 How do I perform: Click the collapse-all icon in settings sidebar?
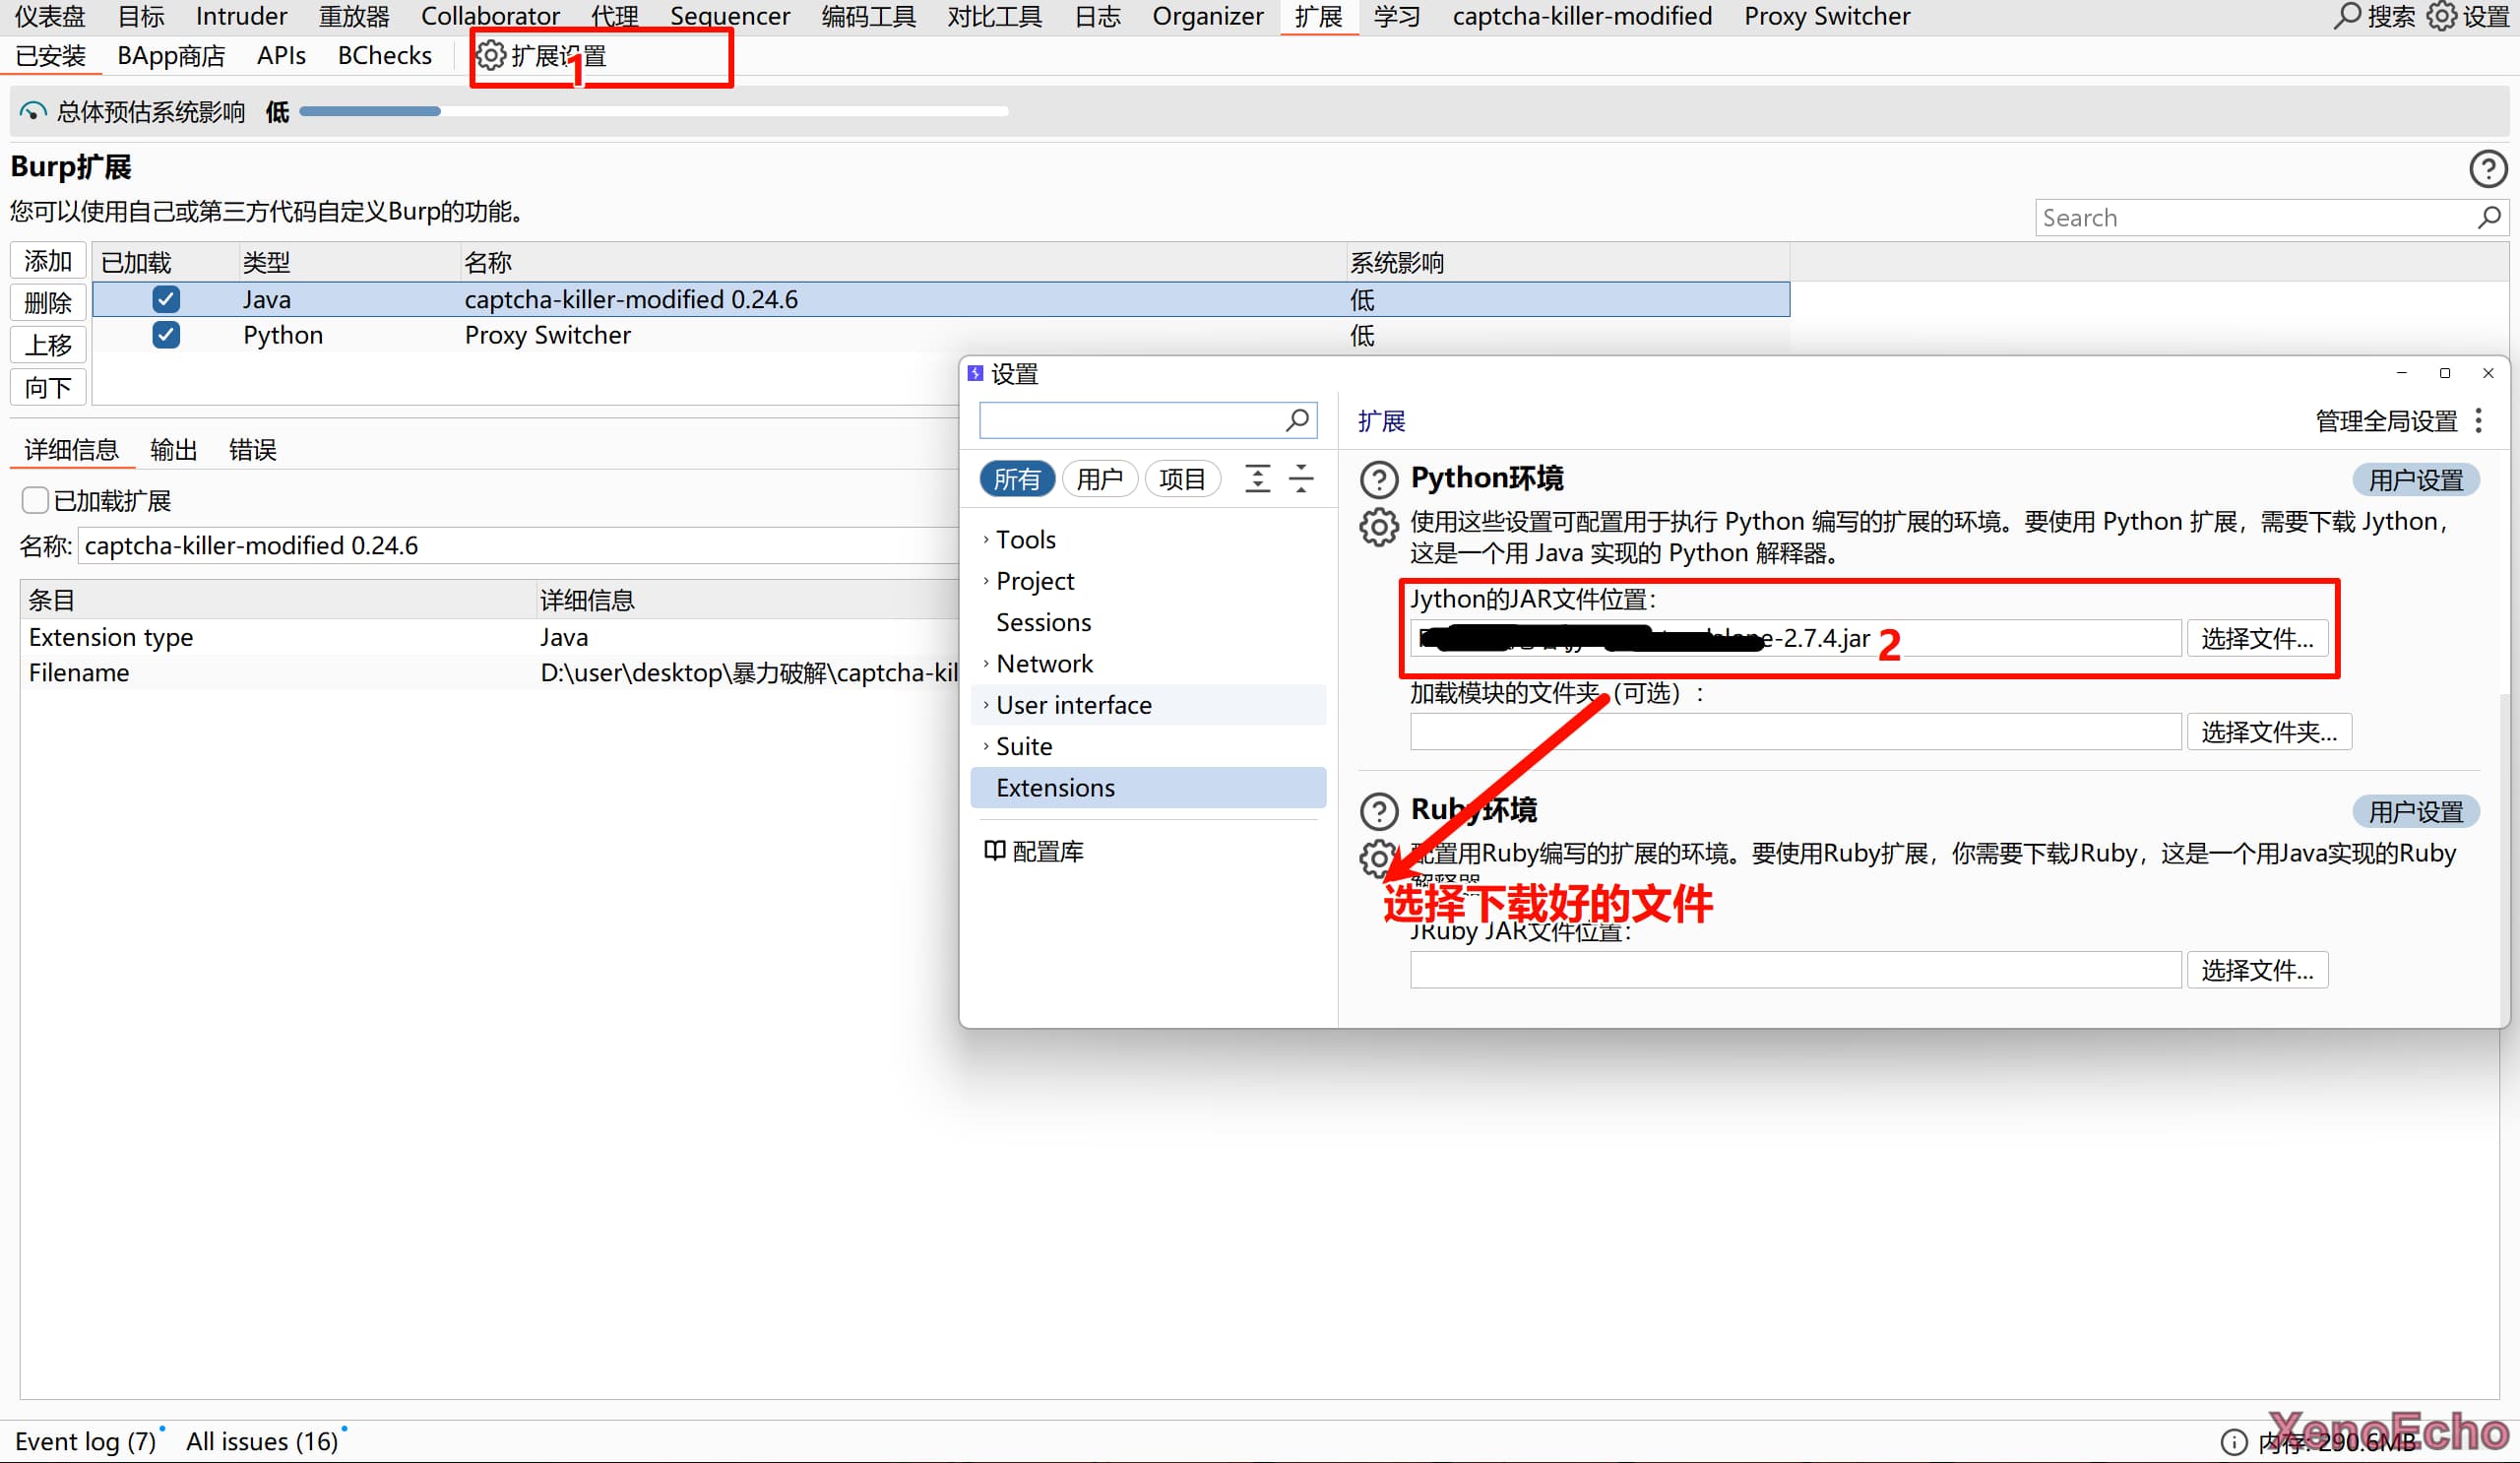coord(1301,479)
